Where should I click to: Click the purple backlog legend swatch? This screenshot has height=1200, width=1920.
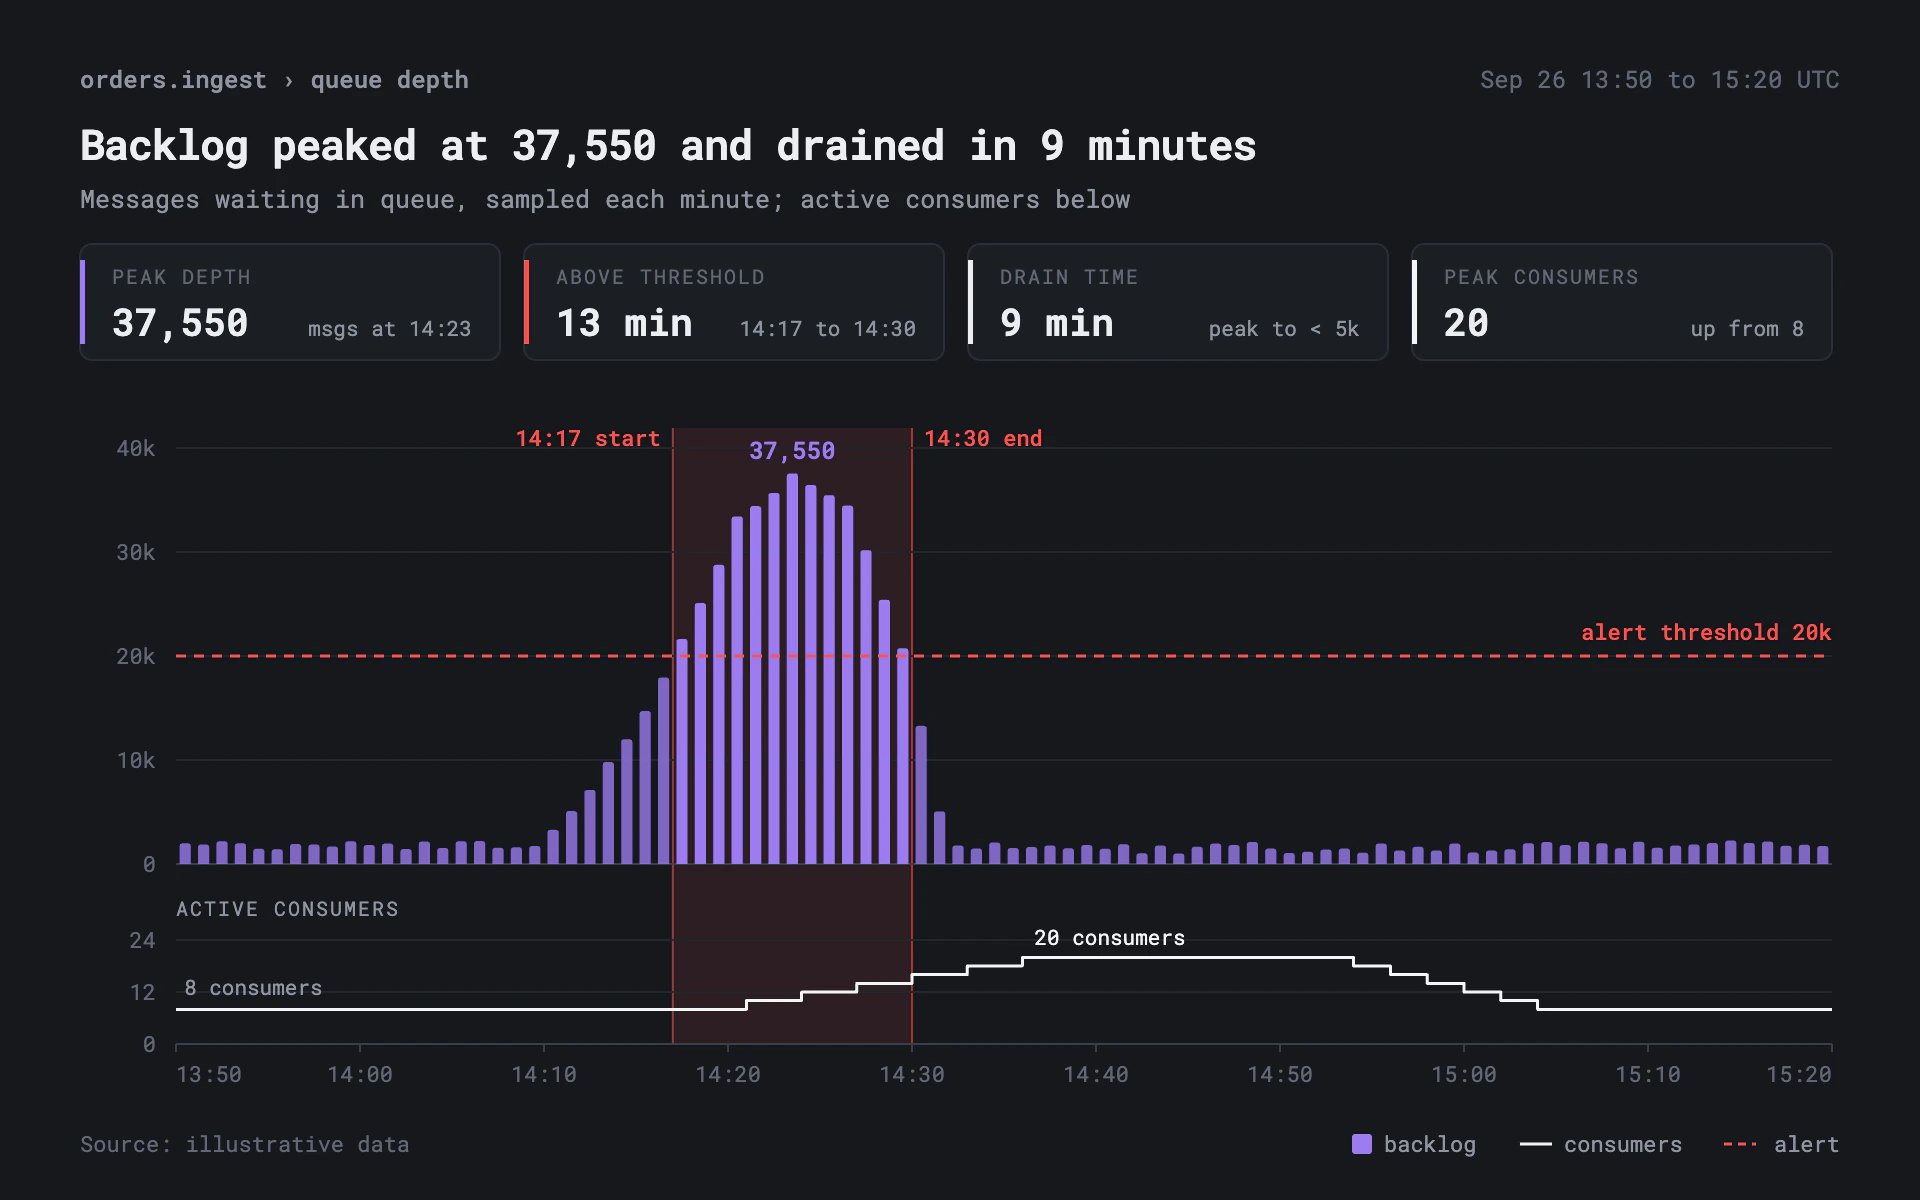click(1362, 1144)
